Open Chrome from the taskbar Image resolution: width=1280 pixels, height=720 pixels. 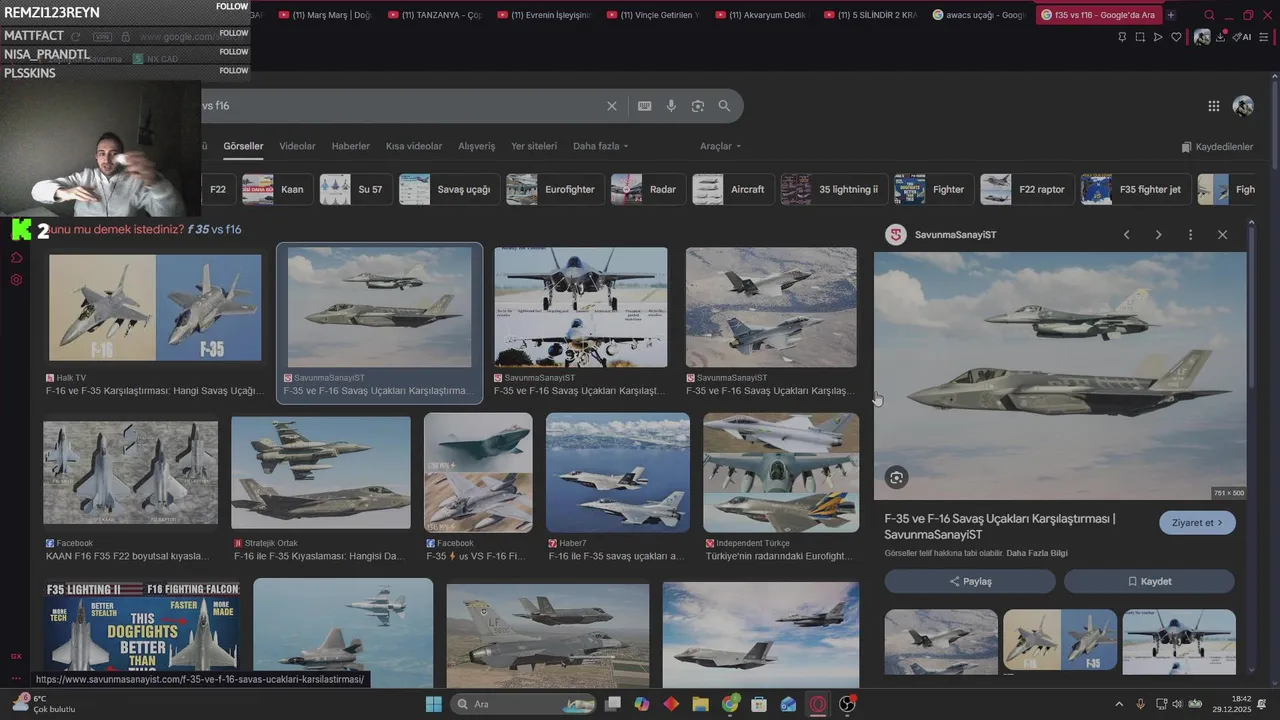730,704
